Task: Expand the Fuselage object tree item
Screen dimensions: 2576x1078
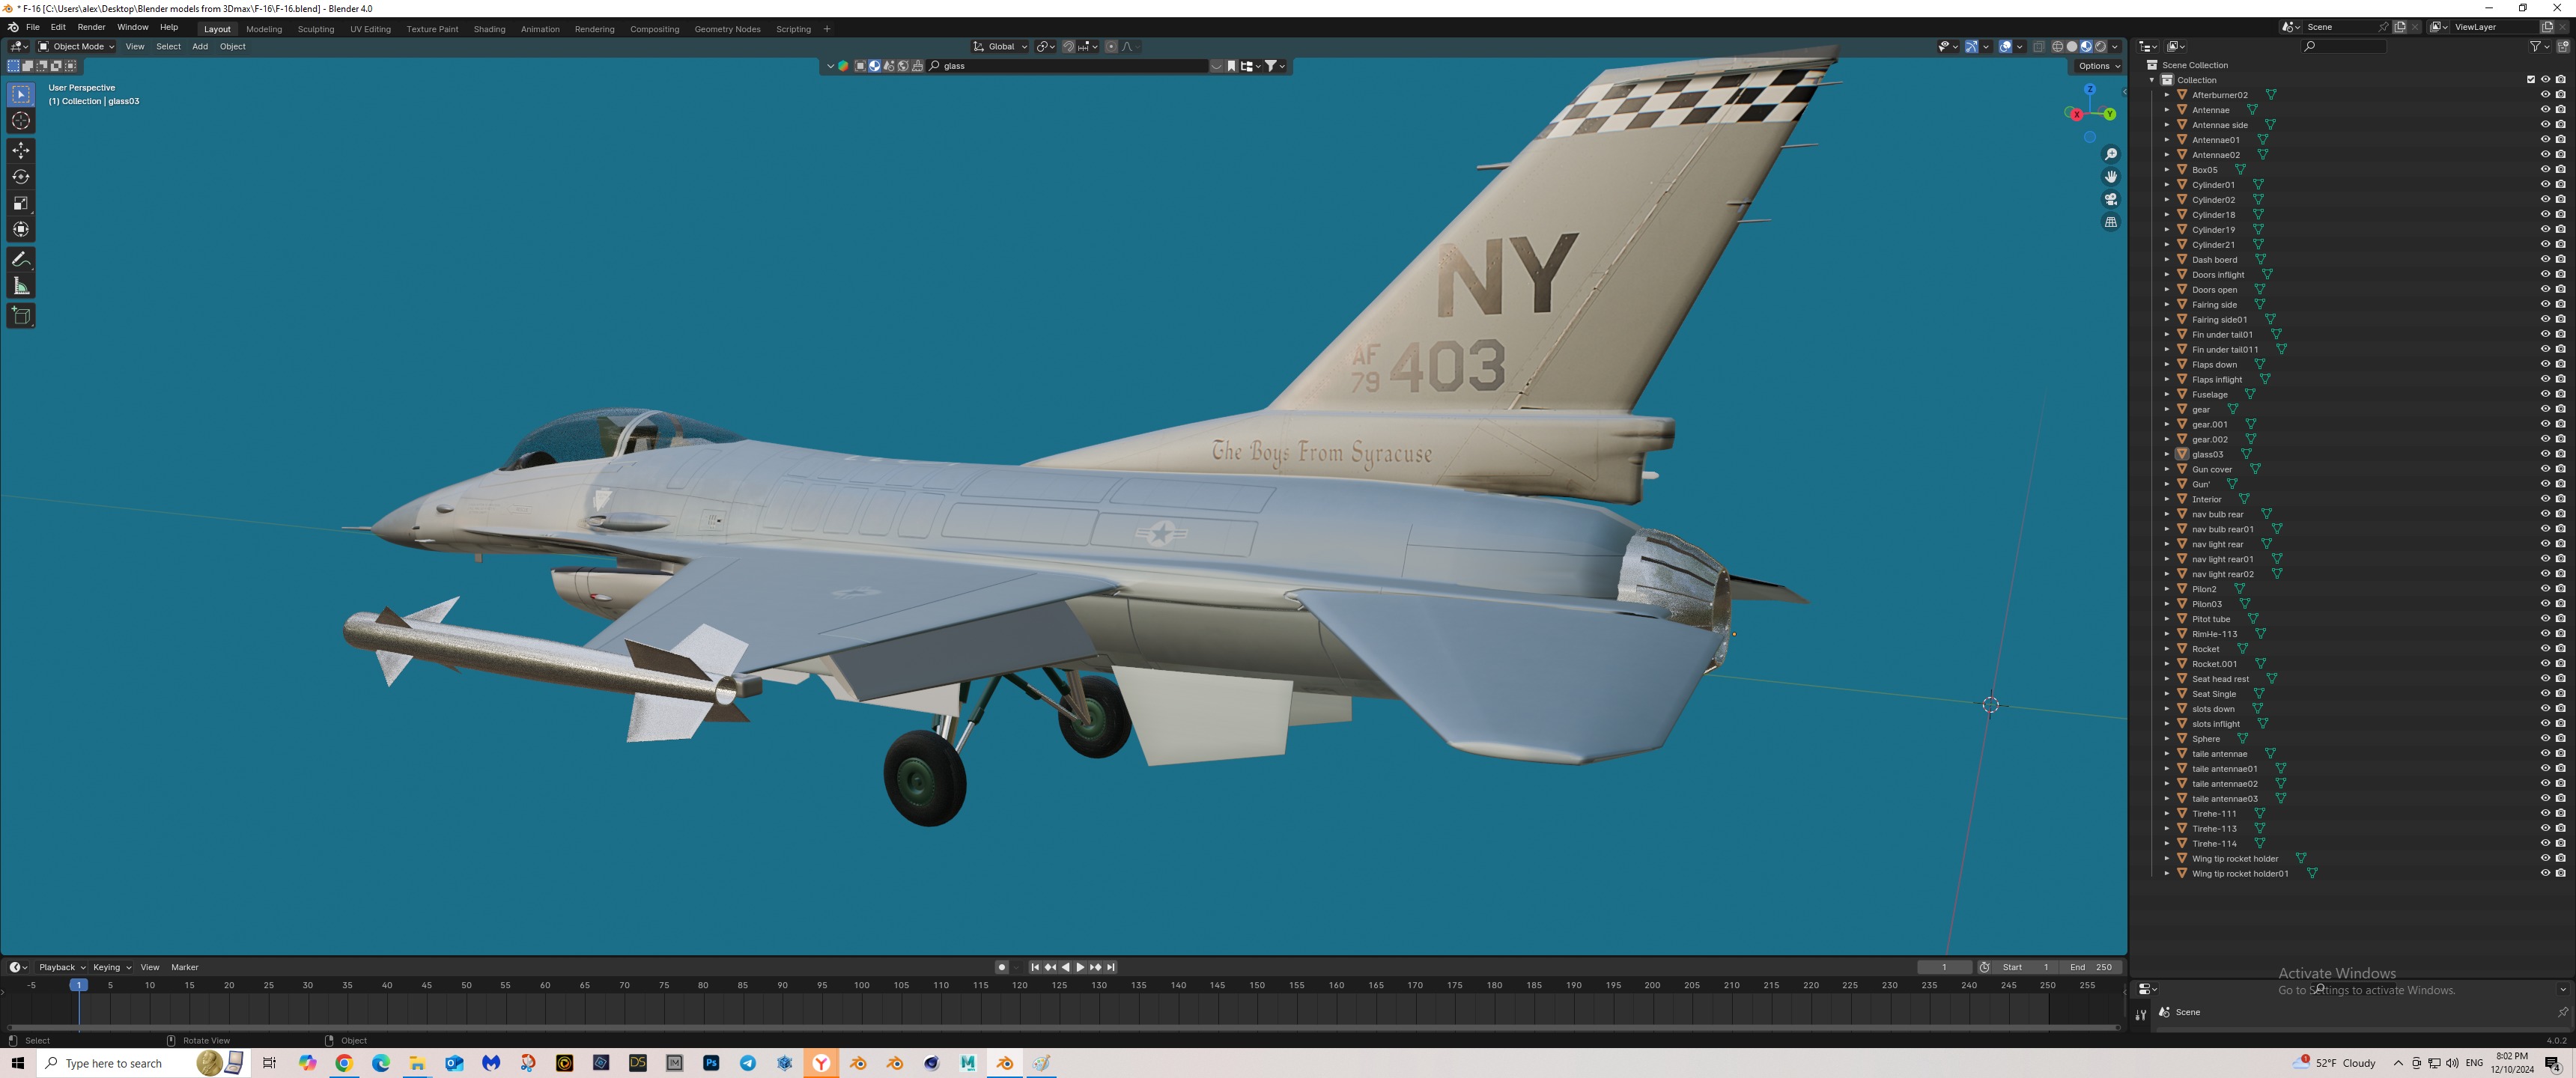Action: [2167, 394]
